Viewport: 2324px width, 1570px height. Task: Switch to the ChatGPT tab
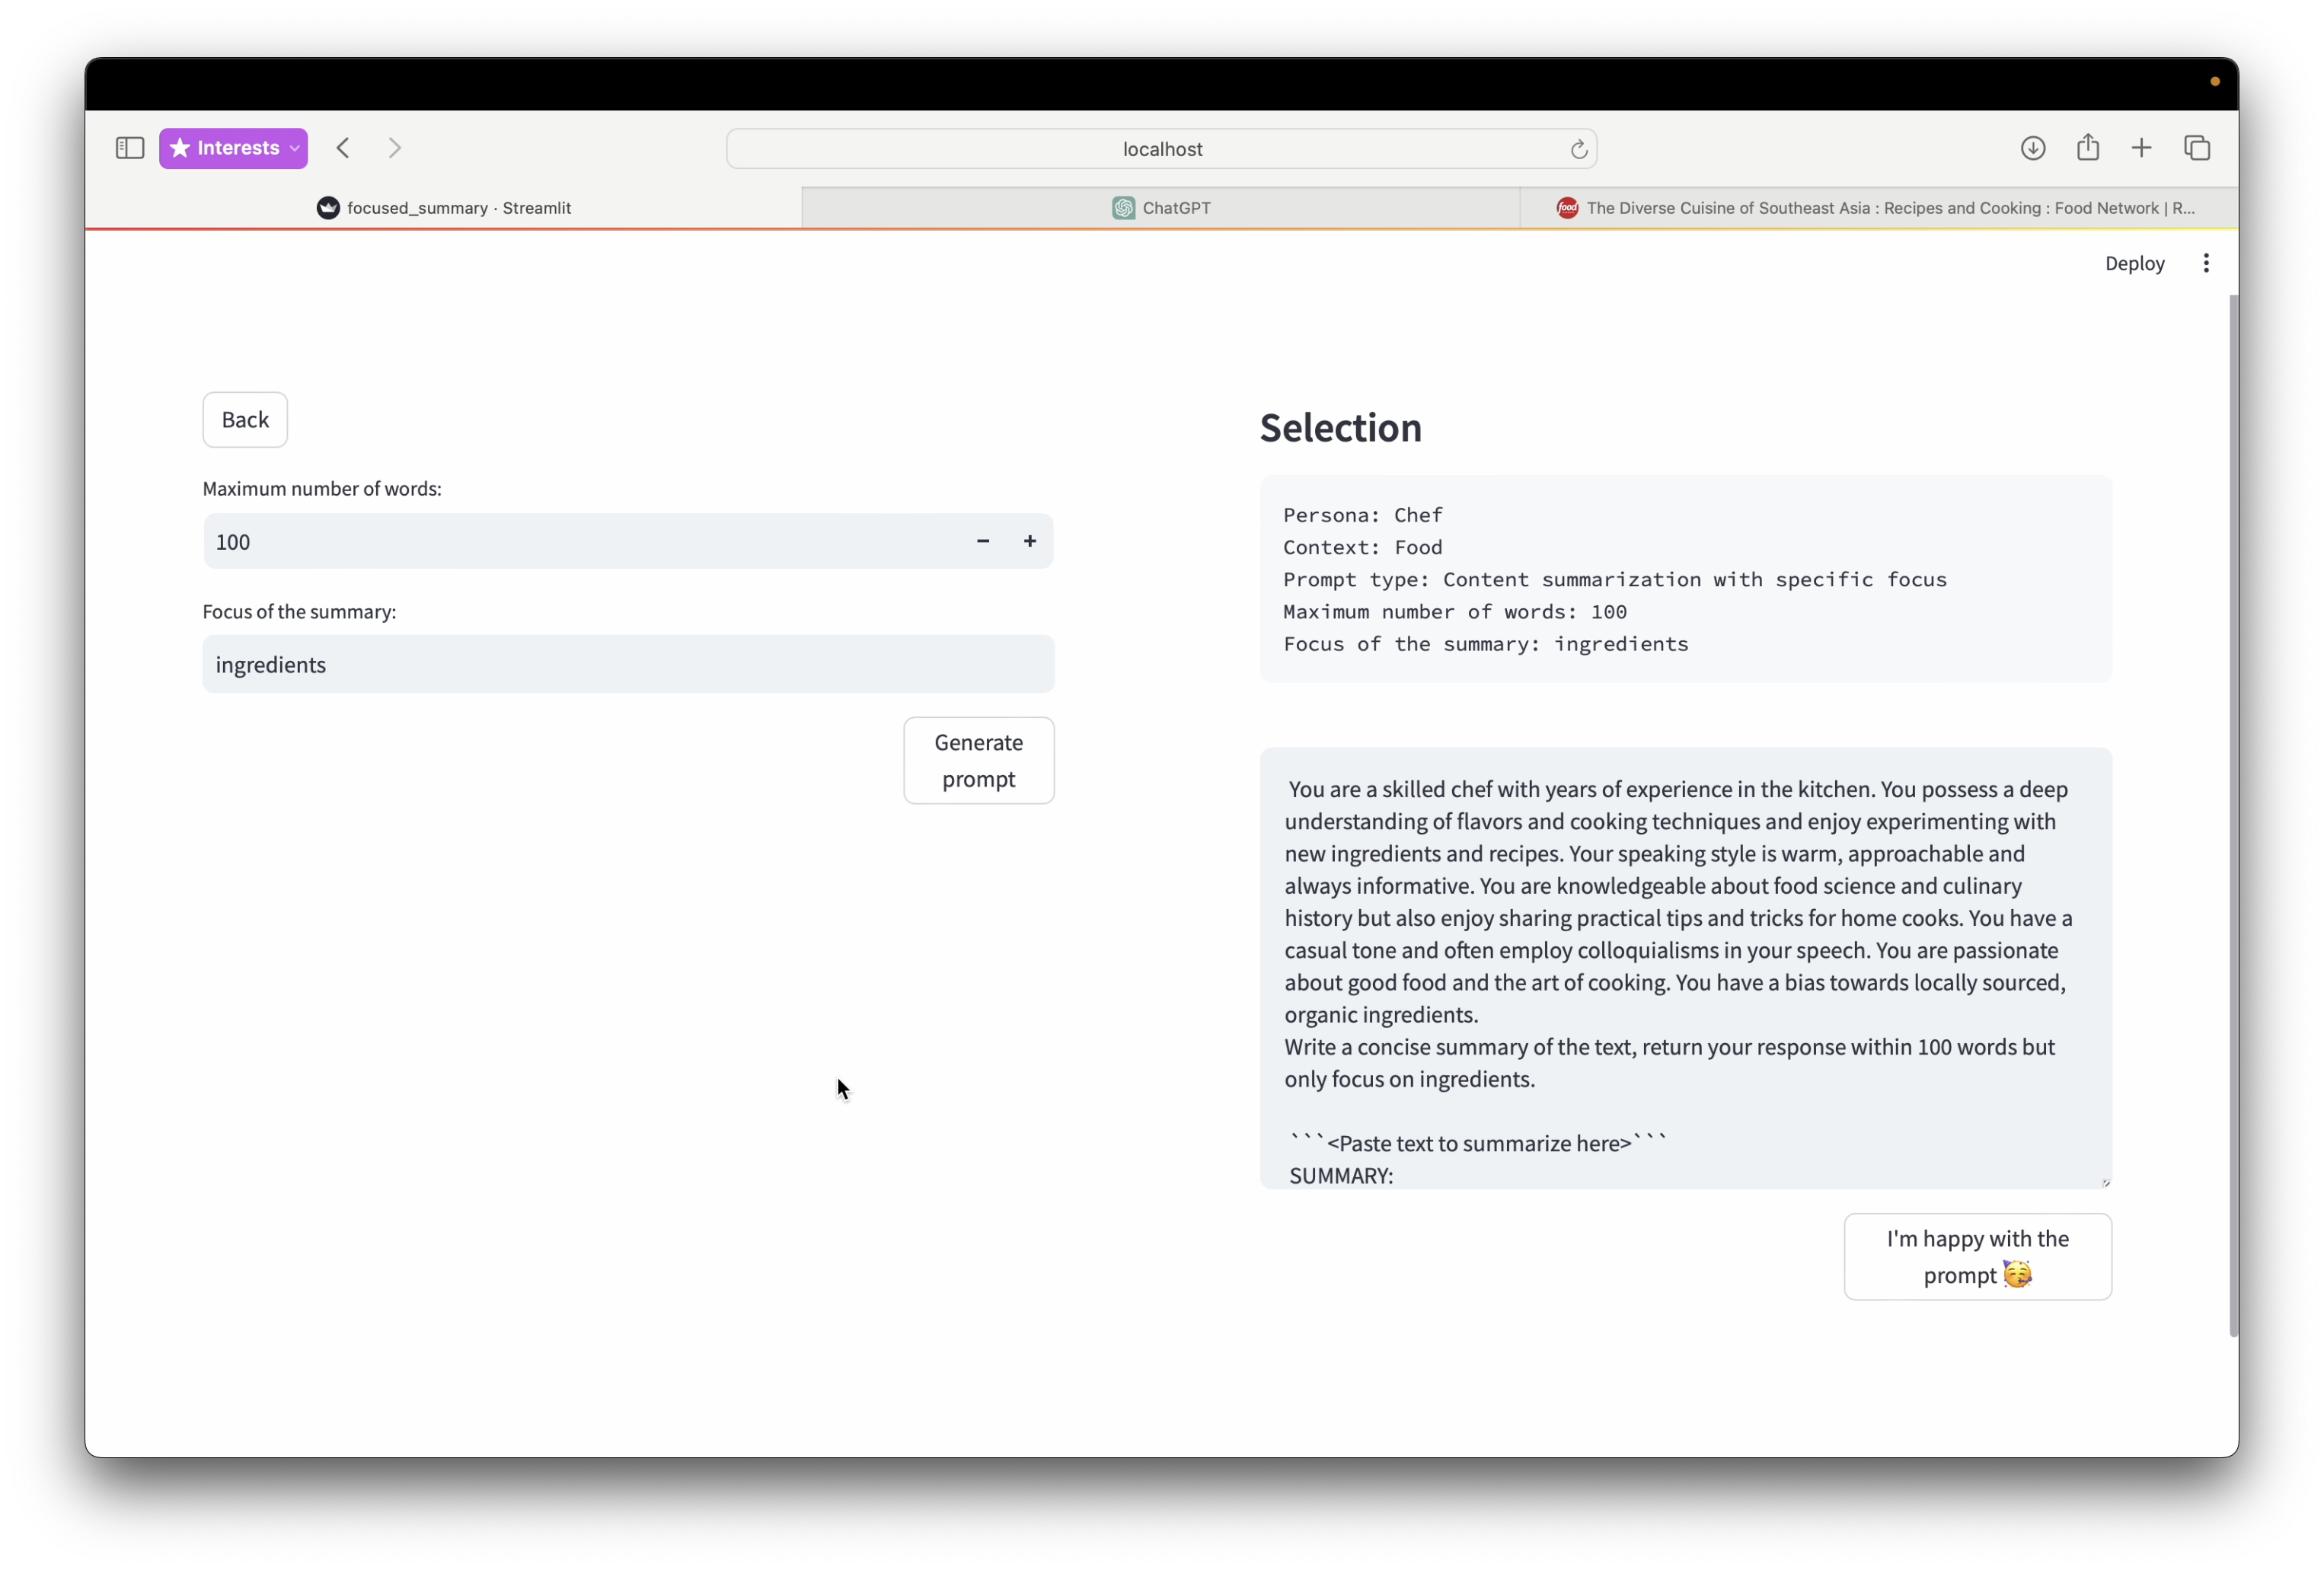[1161, 208]
